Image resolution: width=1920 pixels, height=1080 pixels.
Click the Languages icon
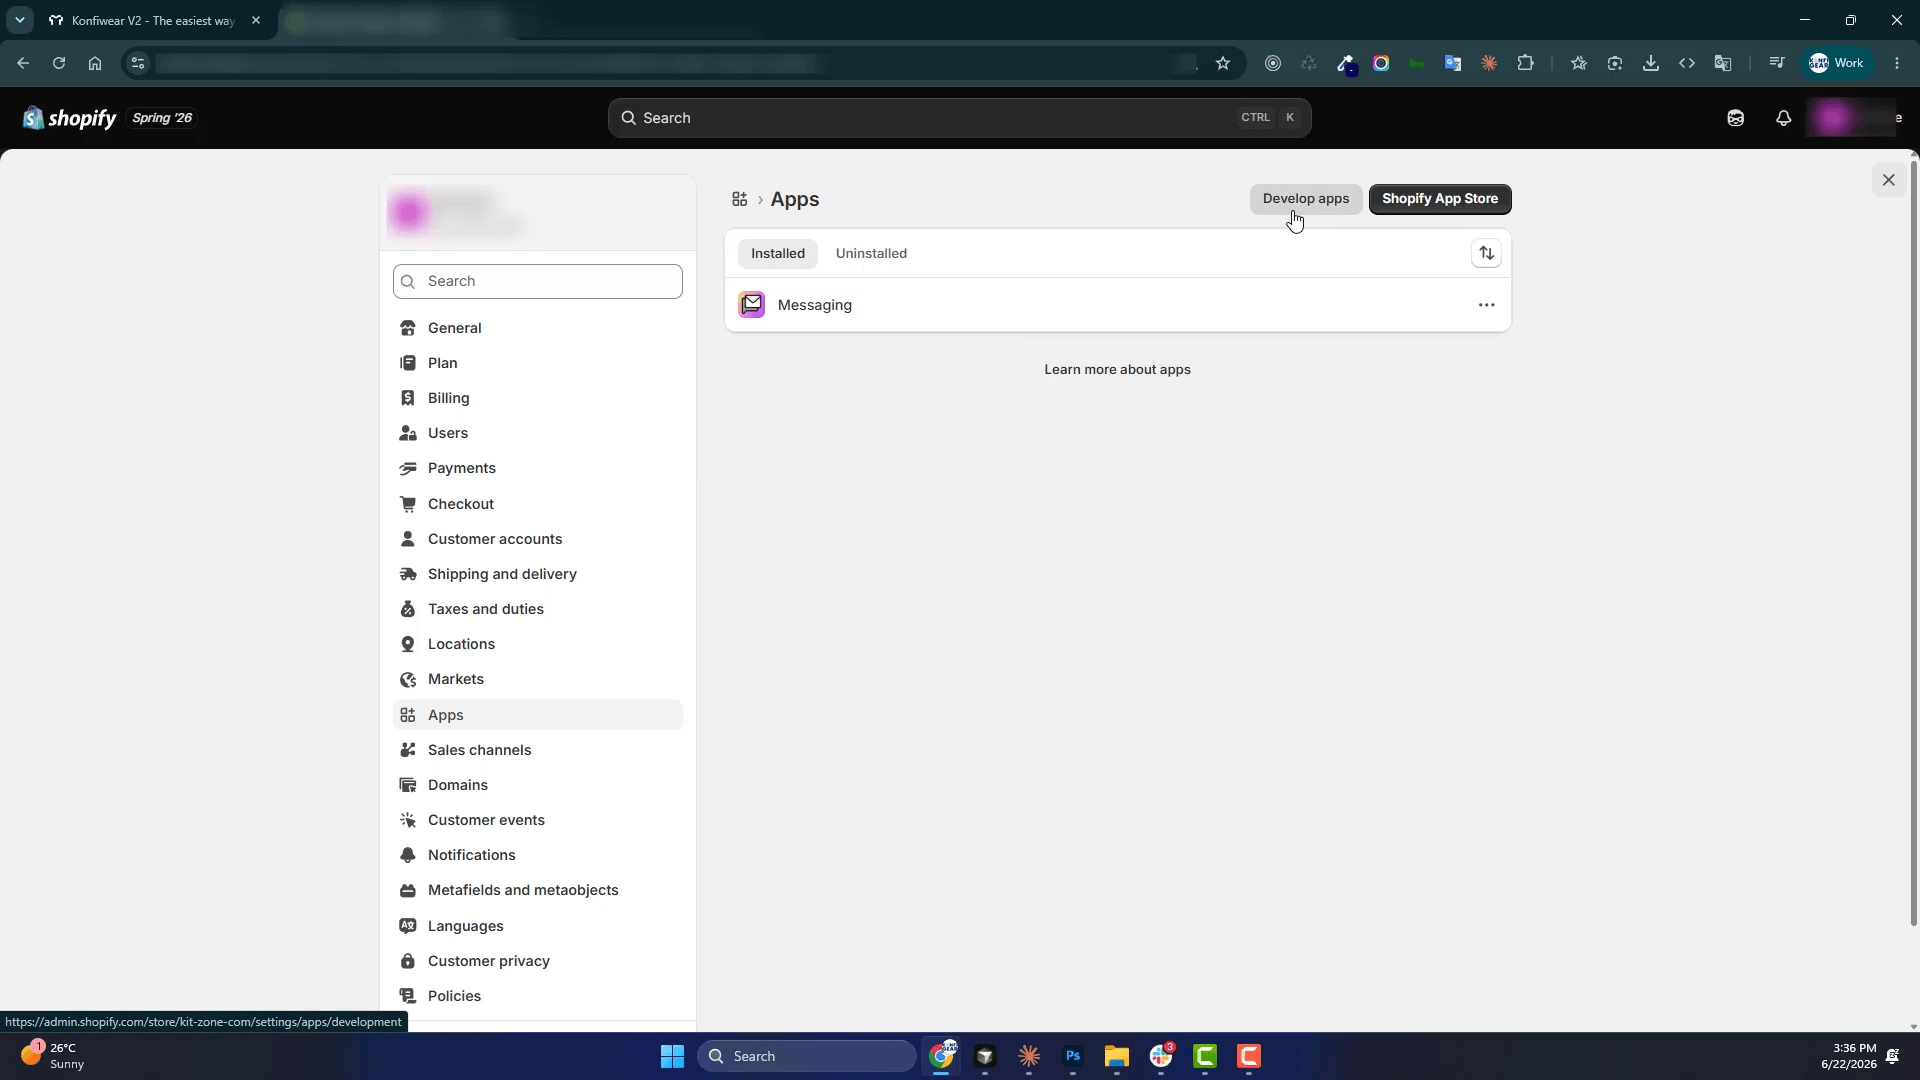click(408, 926)
